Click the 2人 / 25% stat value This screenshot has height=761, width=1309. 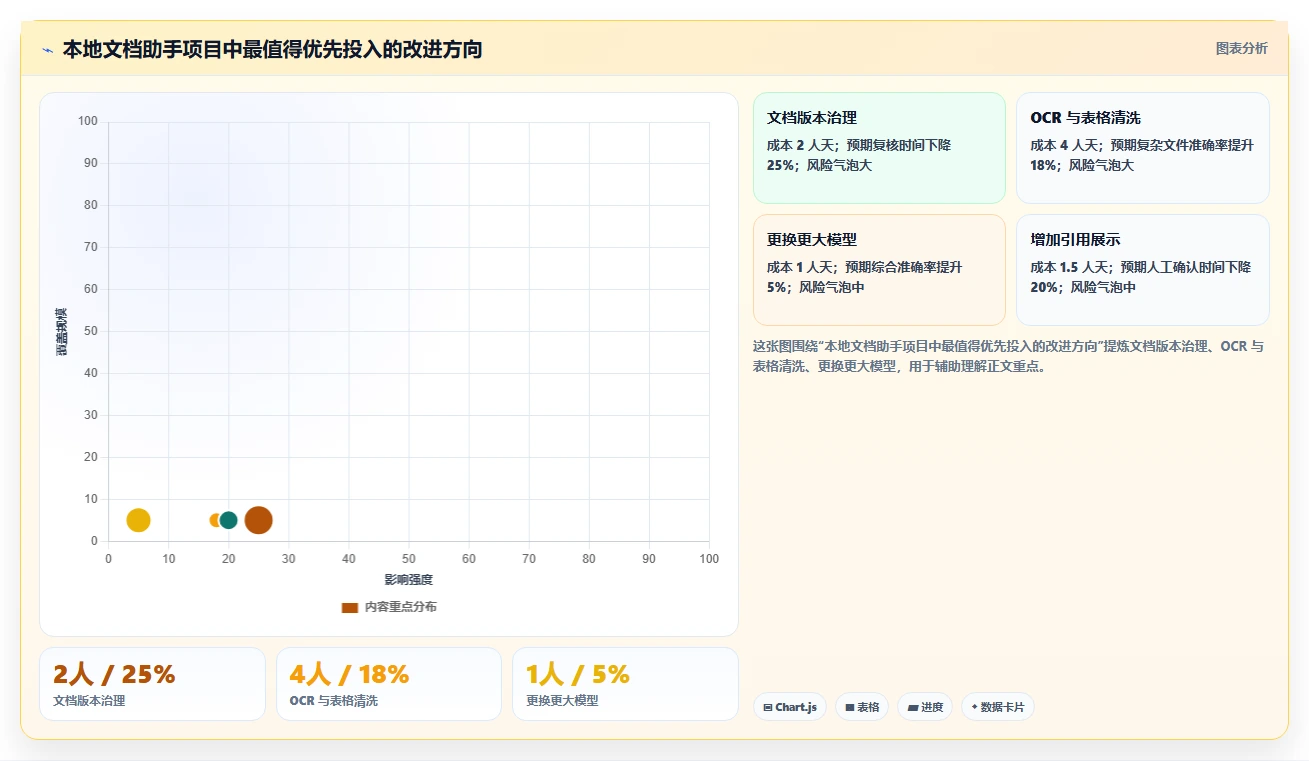click(x=114, y=675)
